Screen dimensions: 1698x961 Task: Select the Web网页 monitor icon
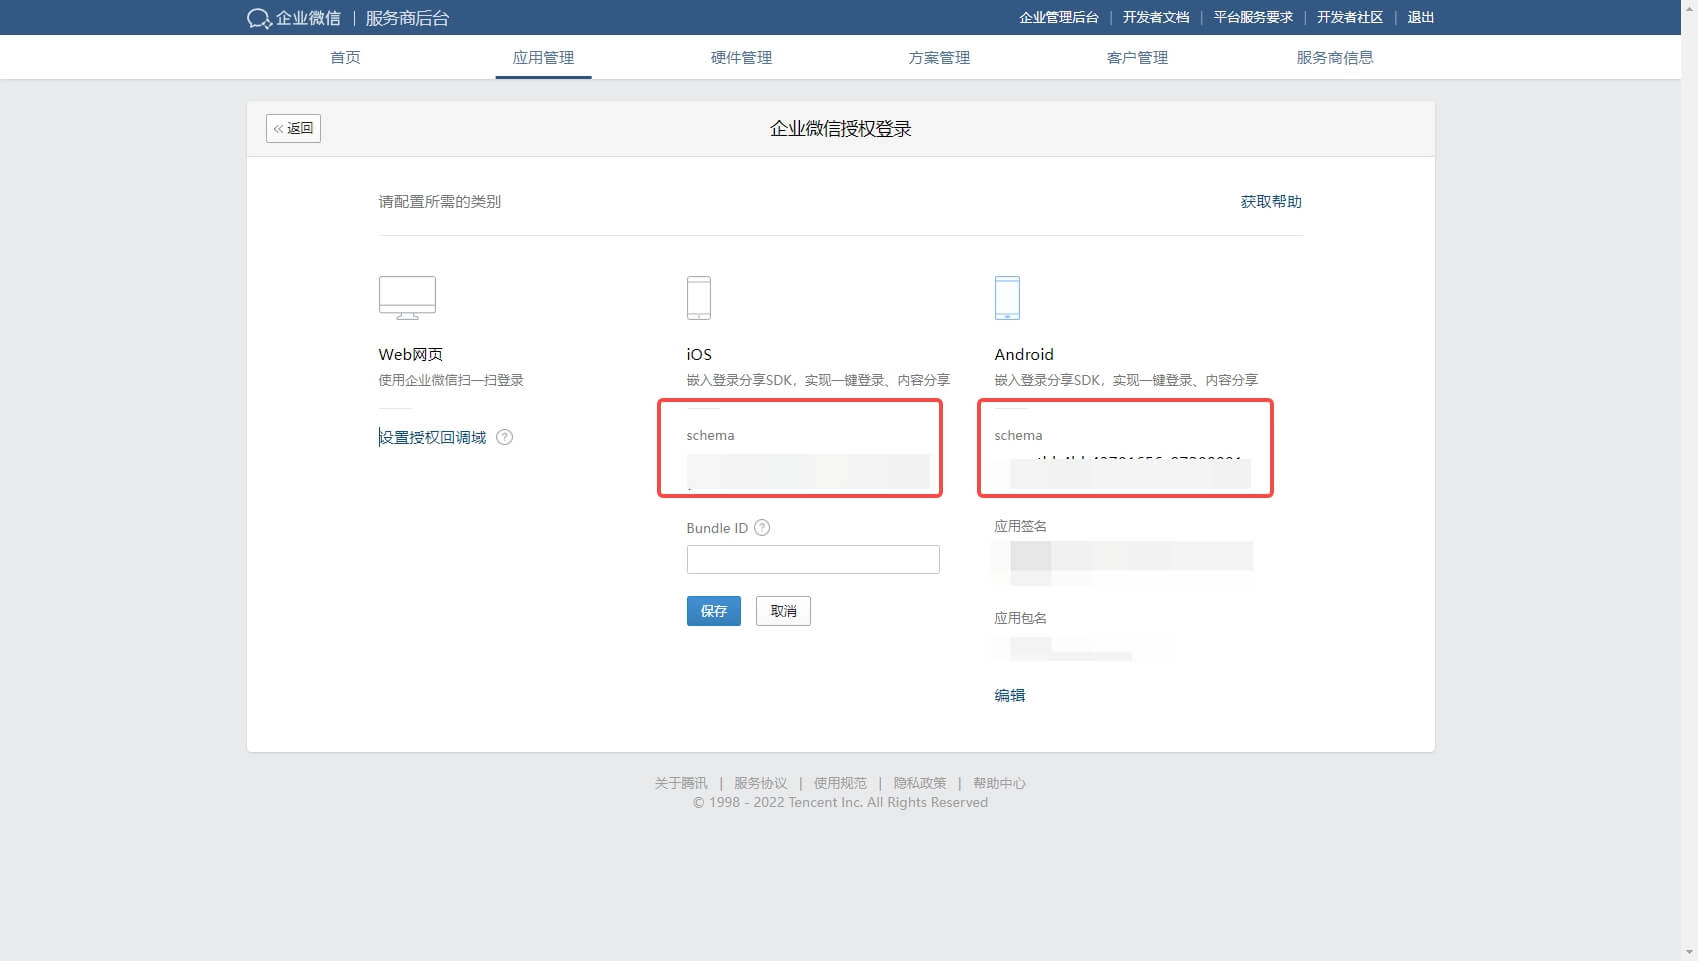click(x=406, y=297)
